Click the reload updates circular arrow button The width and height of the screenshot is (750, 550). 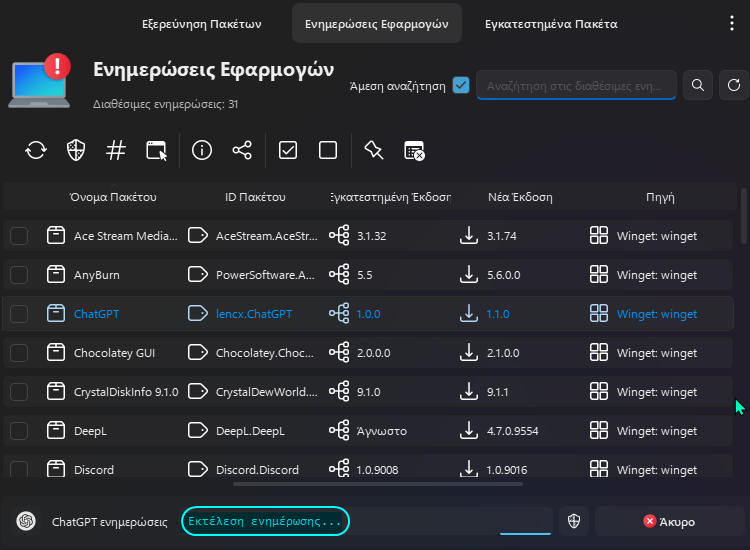point(734,85)
